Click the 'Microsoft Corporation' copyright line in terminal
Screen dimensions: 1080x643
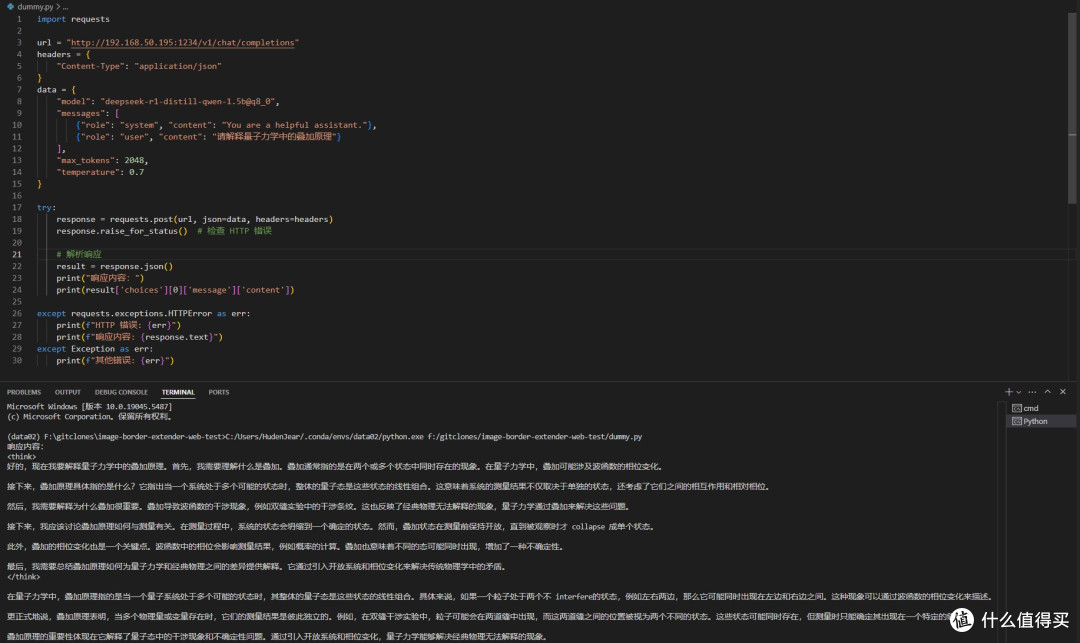(x=90, y=417)
